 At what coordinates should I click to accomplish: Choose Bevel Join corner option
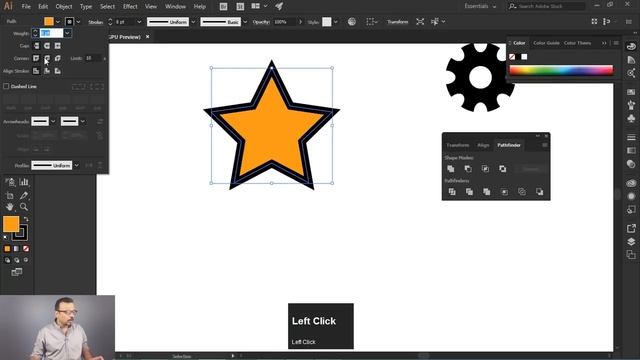[x=58, y=58]
